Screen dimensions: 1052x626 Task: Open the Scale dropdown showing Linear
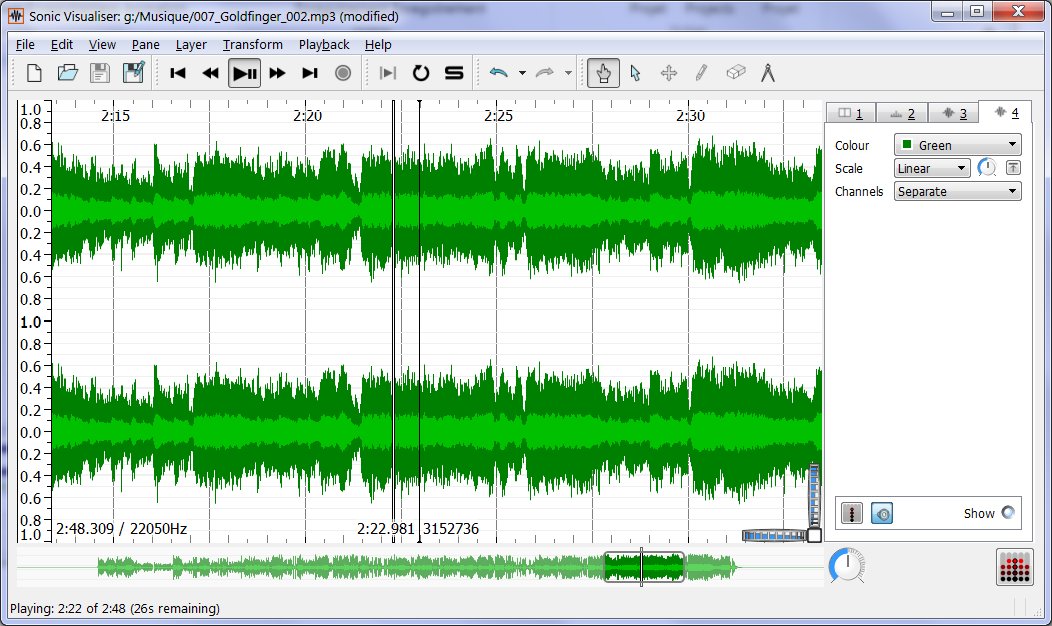tap(932, 168)
